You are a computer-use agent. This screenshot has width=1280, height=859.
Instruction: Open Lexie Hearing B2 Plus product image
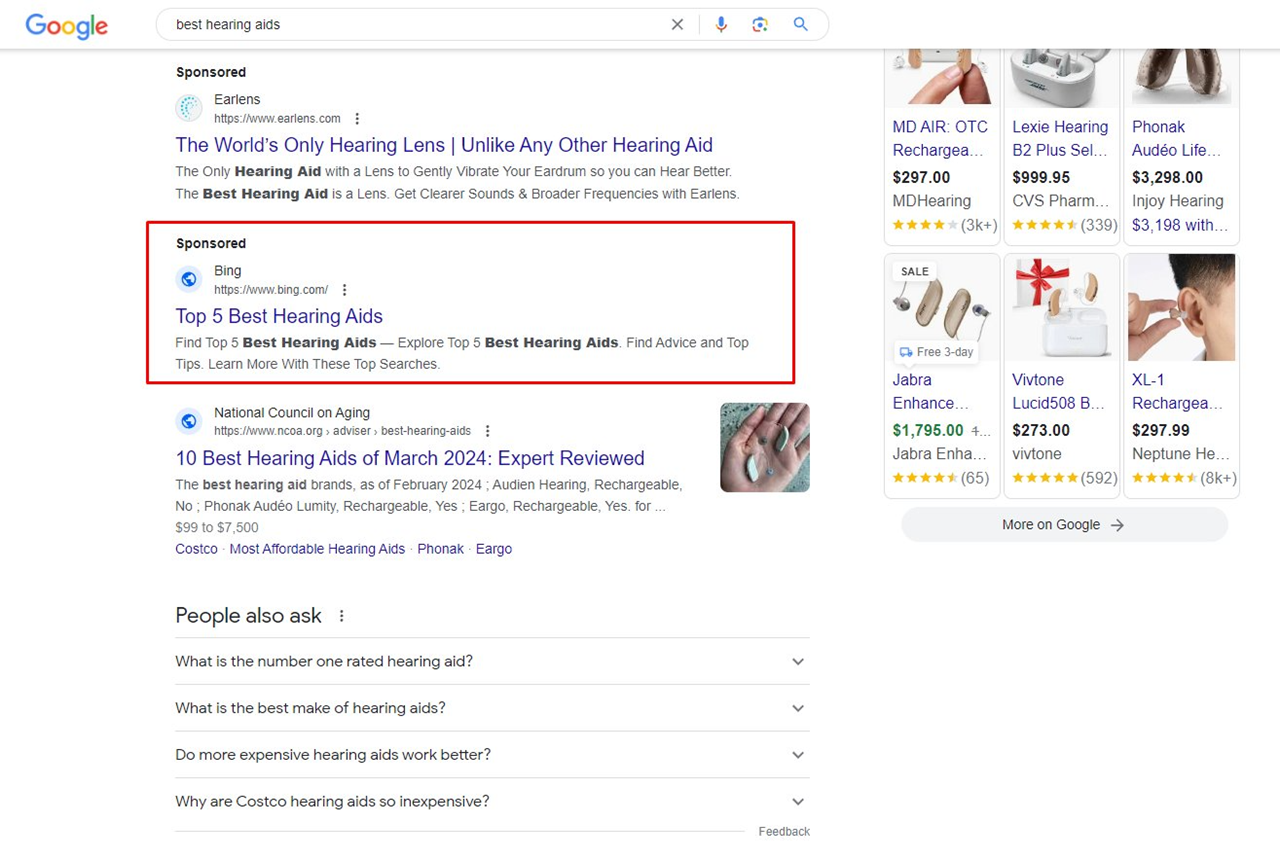[x=1062, y=77]
